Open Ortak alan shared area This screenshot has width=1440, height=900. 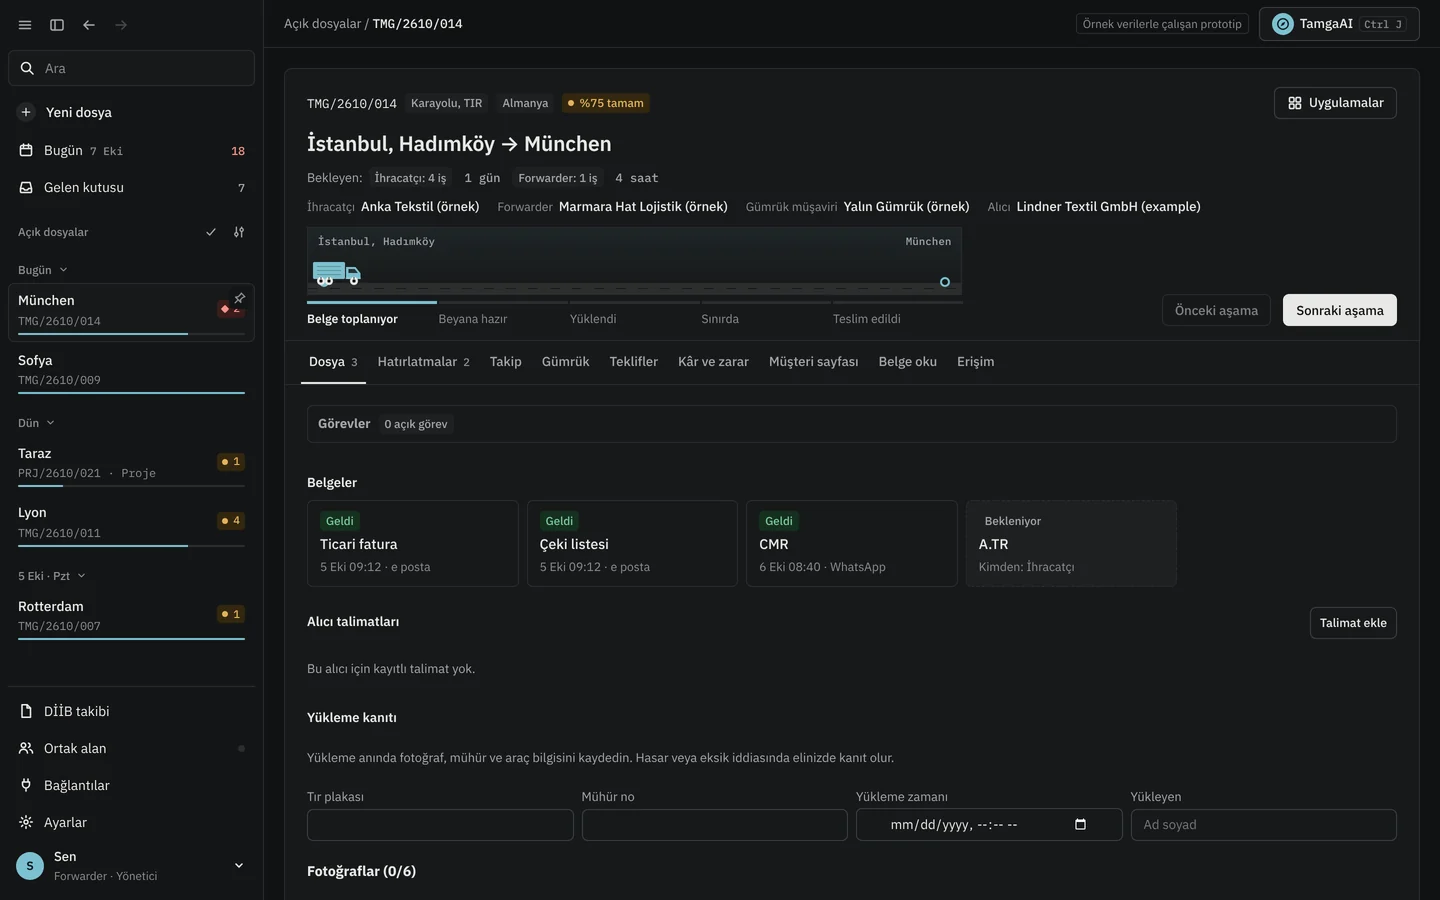coord(131,748)
